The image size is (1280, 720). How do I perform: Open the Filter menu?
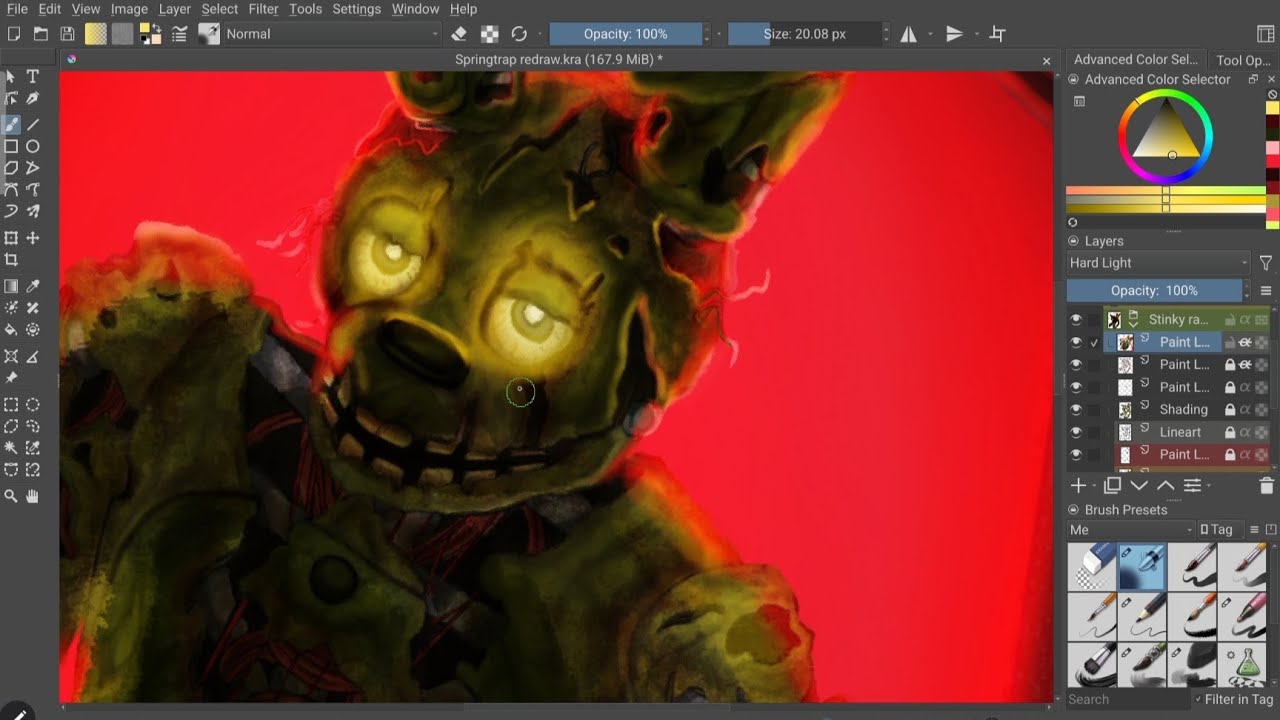(263, 9)
